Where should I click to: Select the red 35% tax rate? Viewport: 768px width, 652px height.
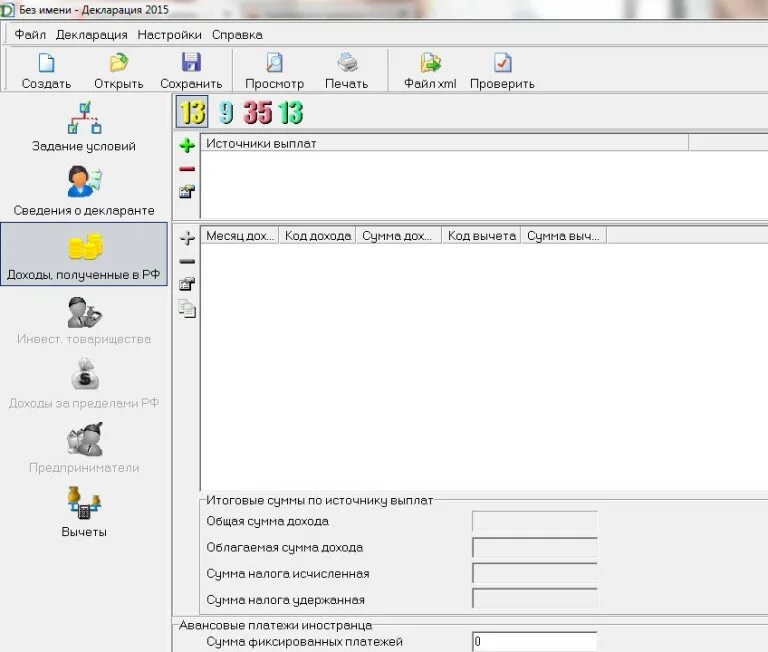point(258,112)
